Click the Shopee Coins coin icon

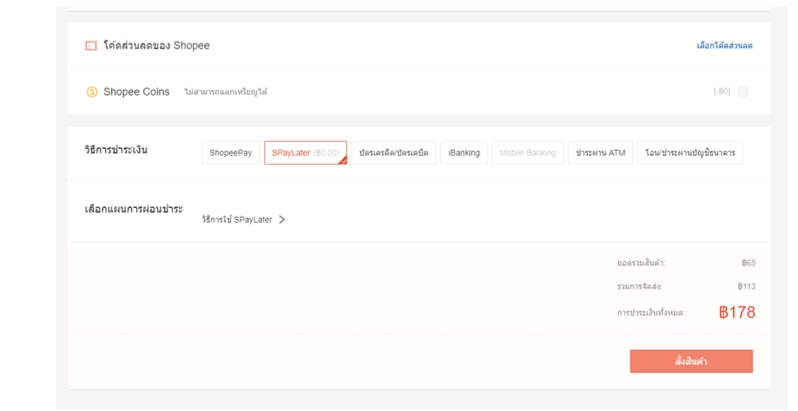click(92, 92)
